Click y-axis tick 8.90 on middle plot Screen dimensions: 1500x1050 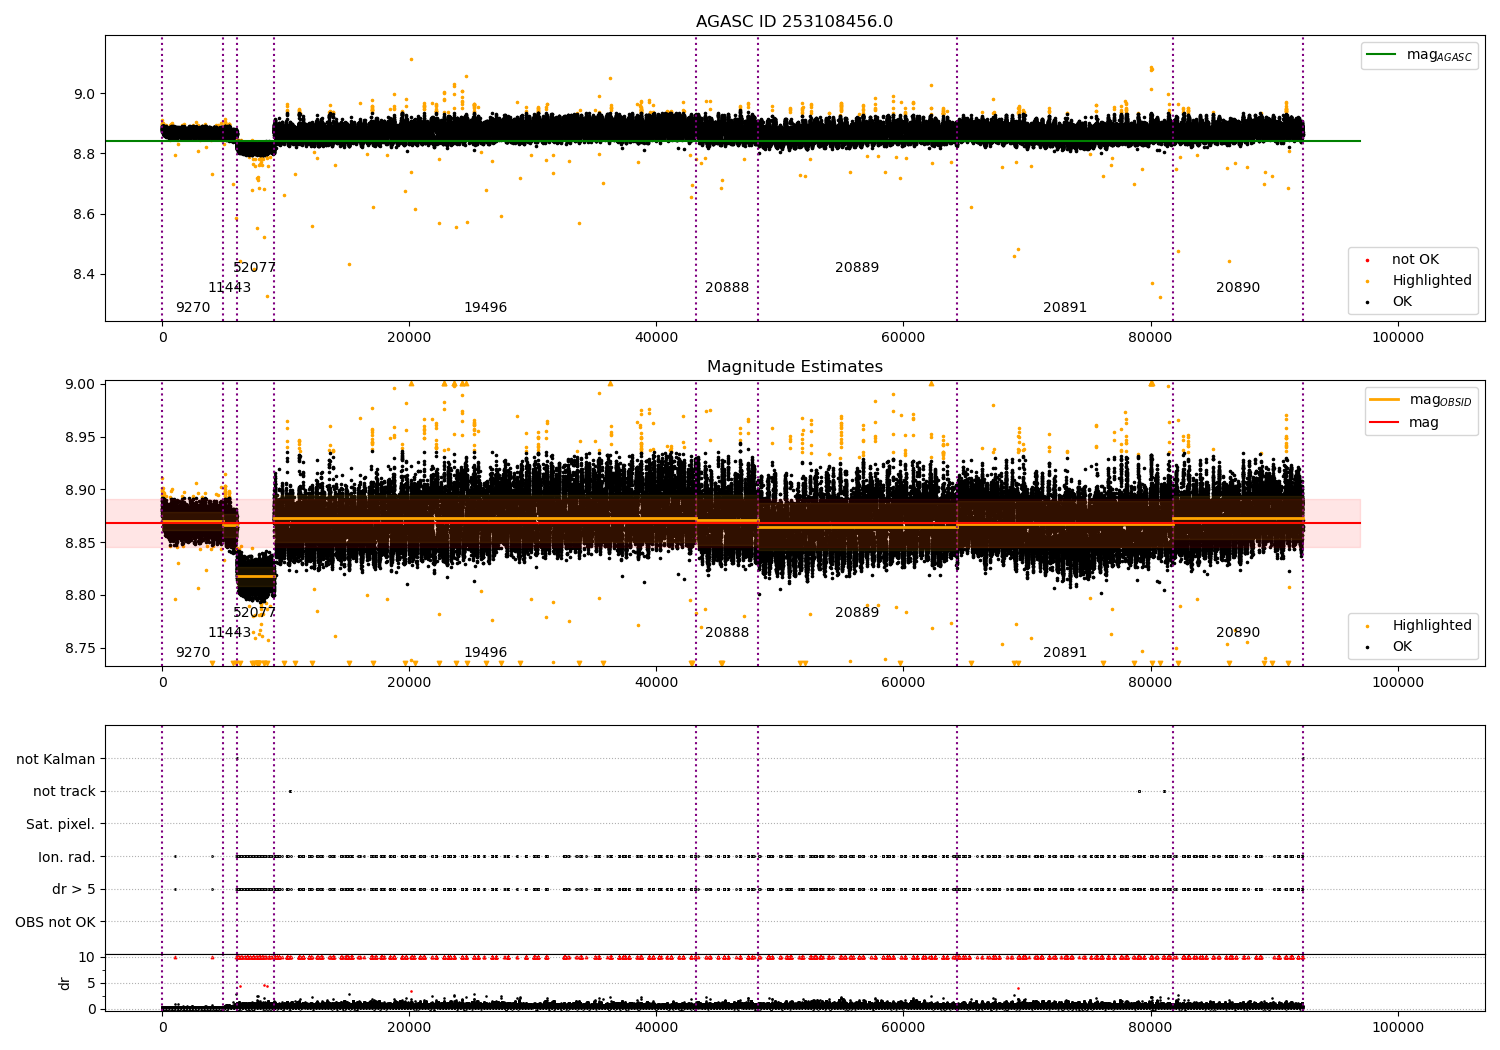[x=79, y=490]
